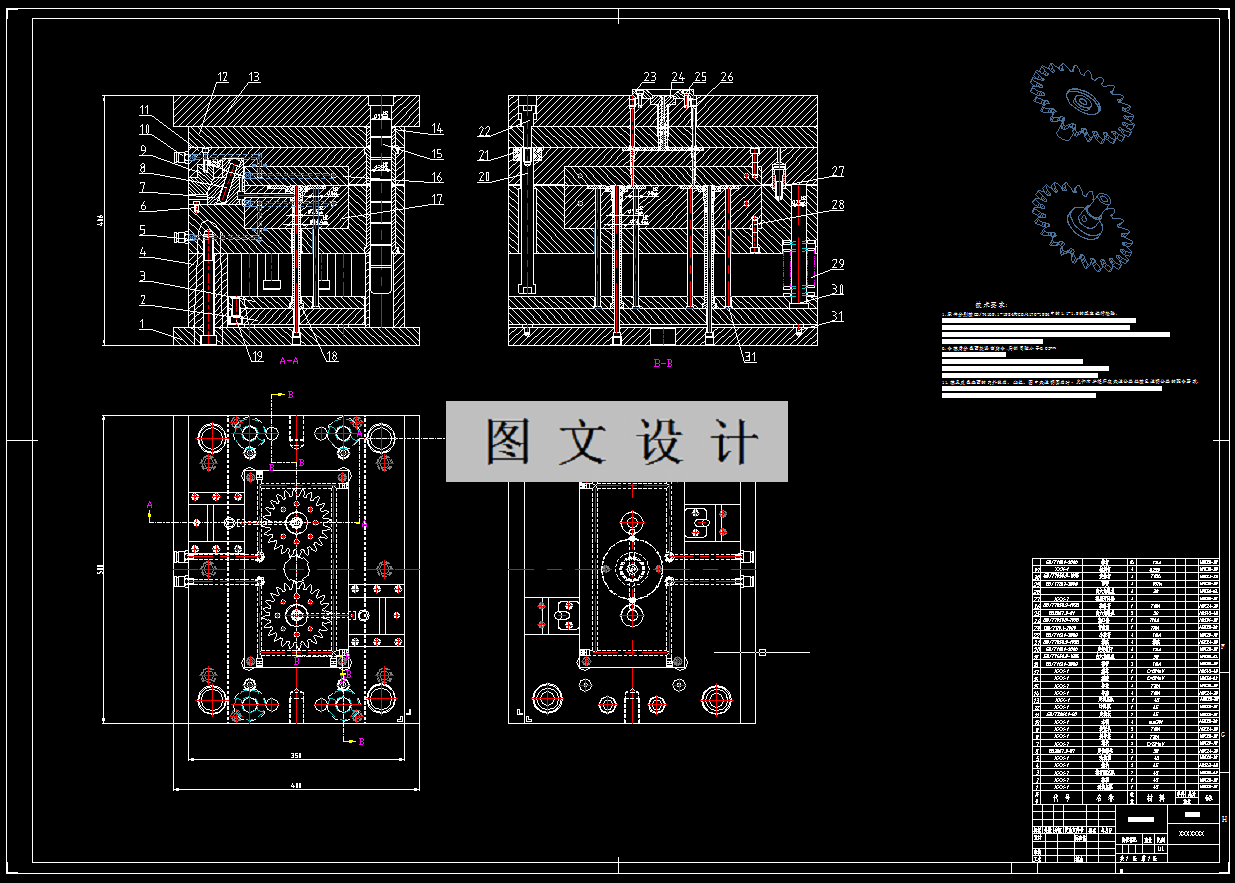Select part callout number 2
Image resolution: width=1235 pixels, height=883 pixels.
143,300
